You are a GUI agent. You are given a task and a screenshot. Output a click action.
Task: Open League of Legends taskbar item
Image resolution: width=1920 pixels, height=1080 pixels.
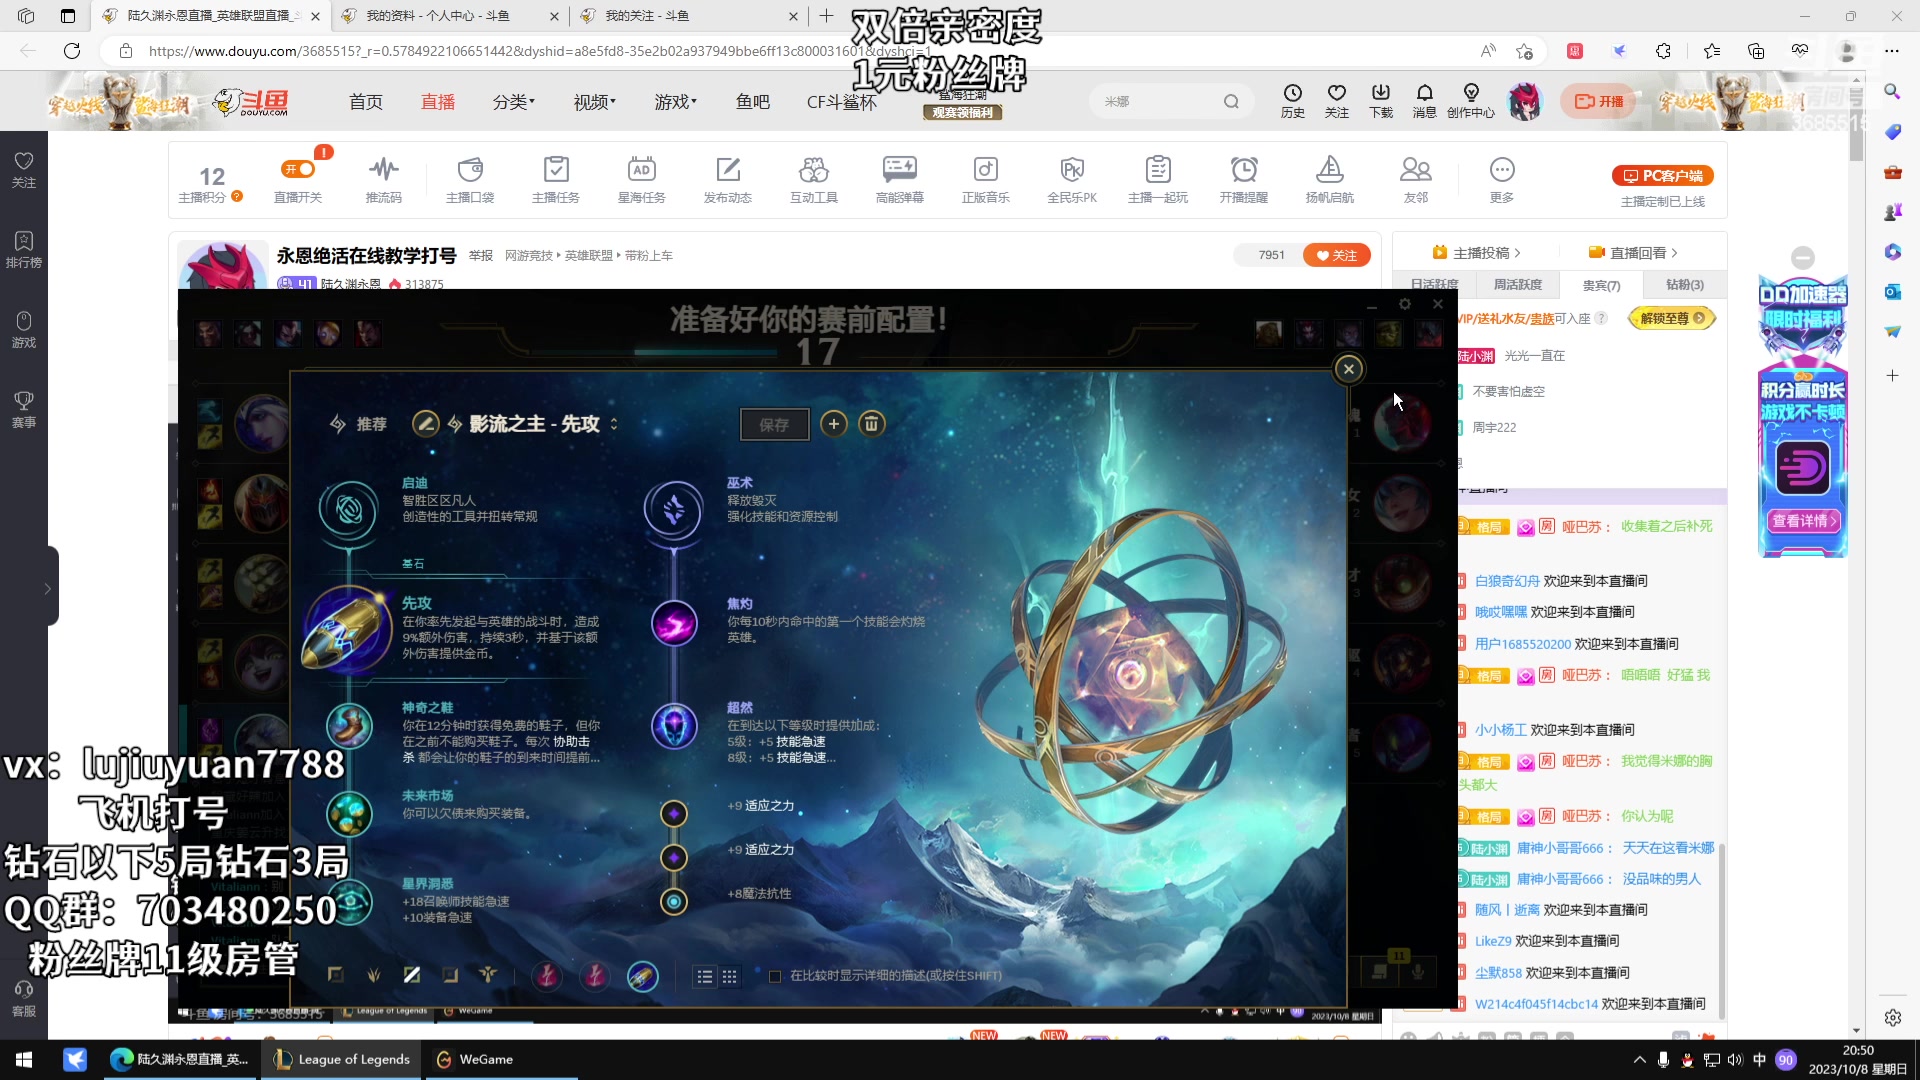pos(343,1060)
